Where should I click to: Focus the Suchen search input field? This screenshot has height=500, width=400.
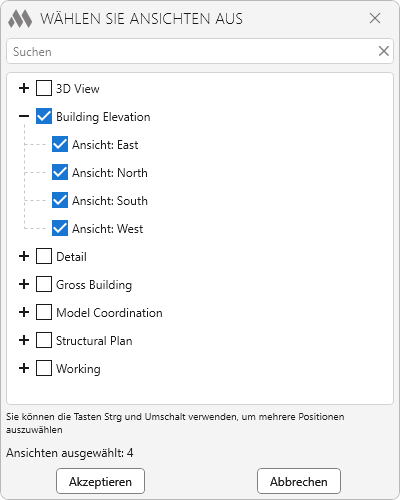pyautogui.click(x=193, y=51)
